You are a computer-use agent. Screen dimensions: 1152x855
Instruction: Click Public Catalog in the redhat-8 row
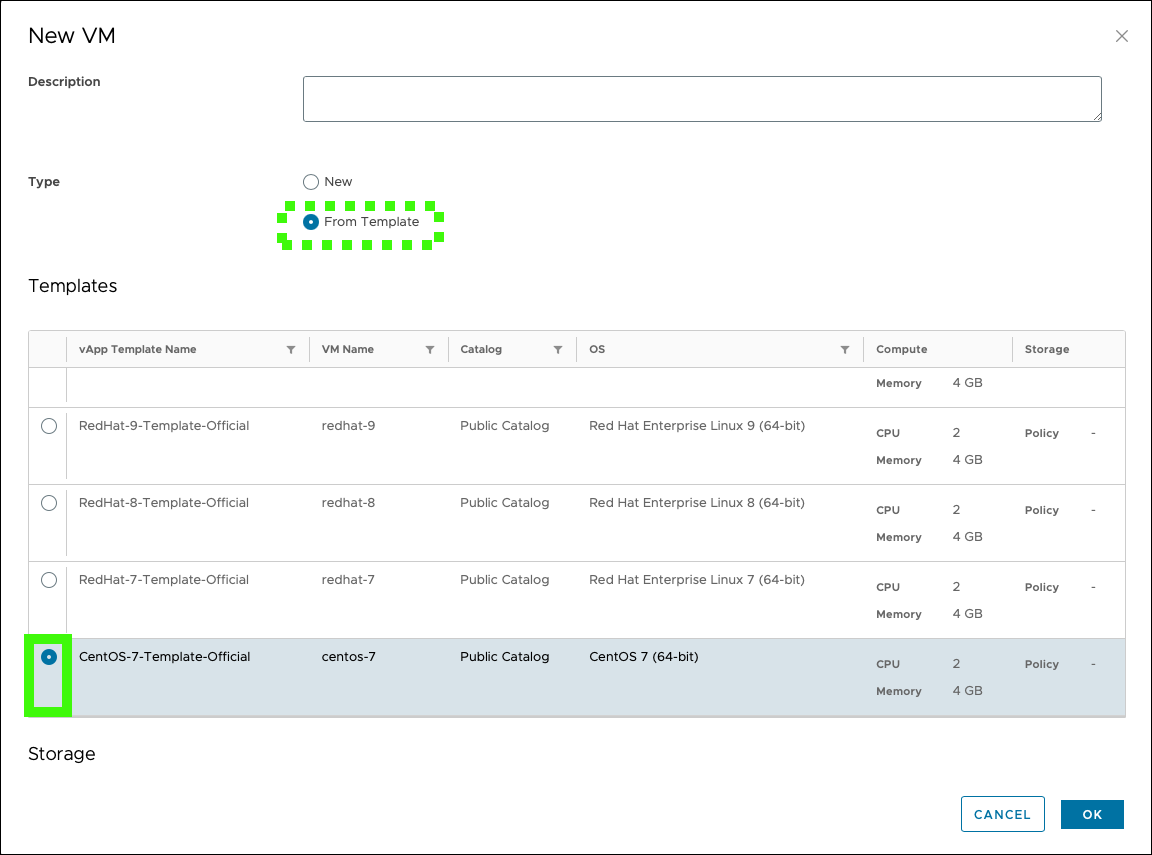coord(505,503)
